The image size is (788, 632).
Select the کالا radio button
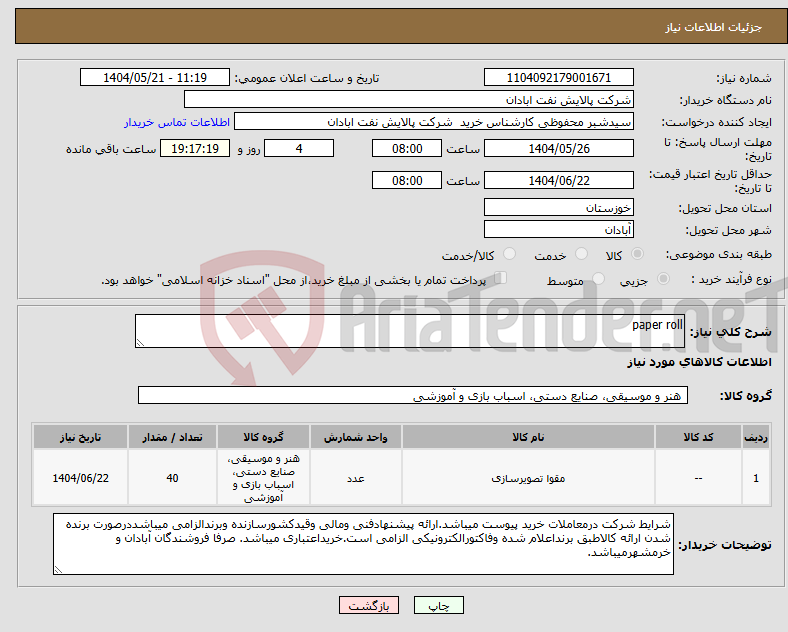tap(637, 254)
